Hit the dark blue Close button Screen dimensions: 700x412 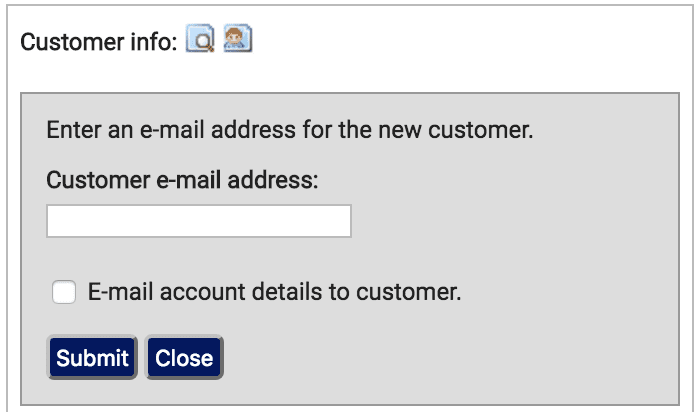click(184, 358)
